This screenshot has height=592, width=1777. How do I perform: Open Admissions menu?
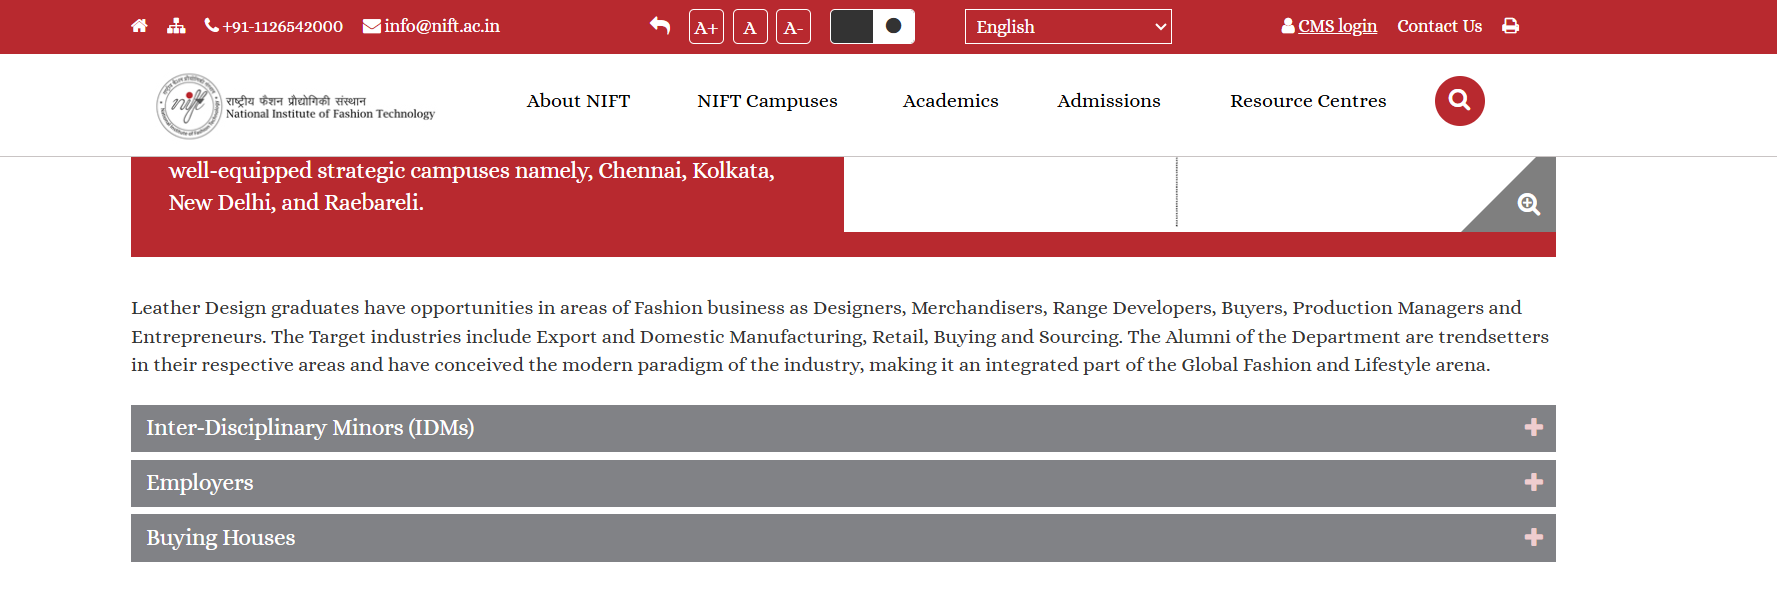tap(1108, 101)
